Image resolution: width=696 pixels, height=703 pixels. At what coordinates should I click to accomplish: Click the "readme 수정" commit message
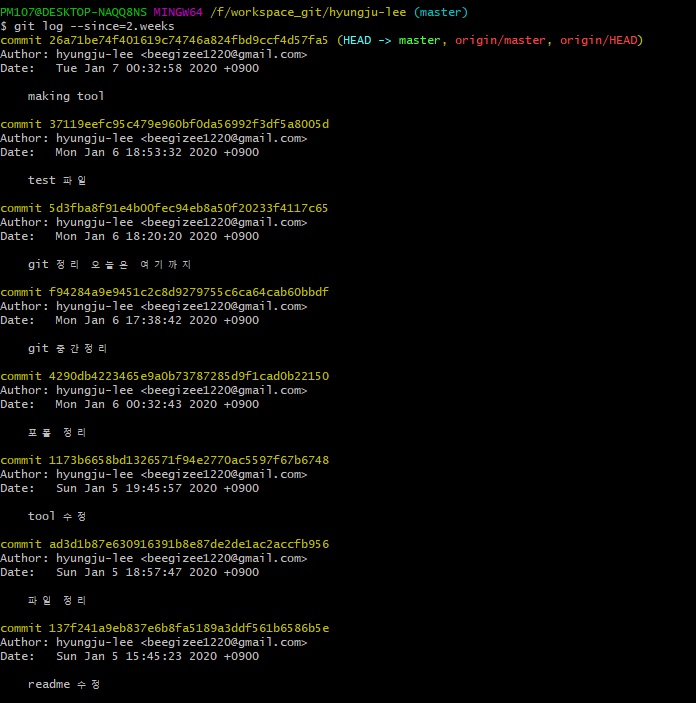click(64, 684)
